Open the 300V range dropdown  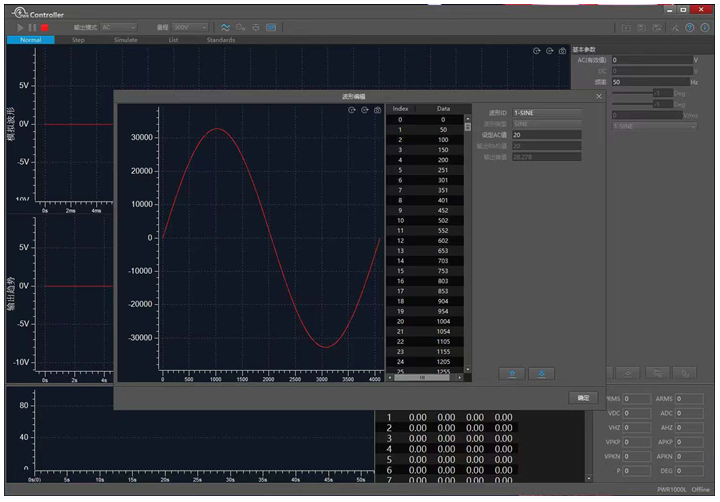(190, 28)
